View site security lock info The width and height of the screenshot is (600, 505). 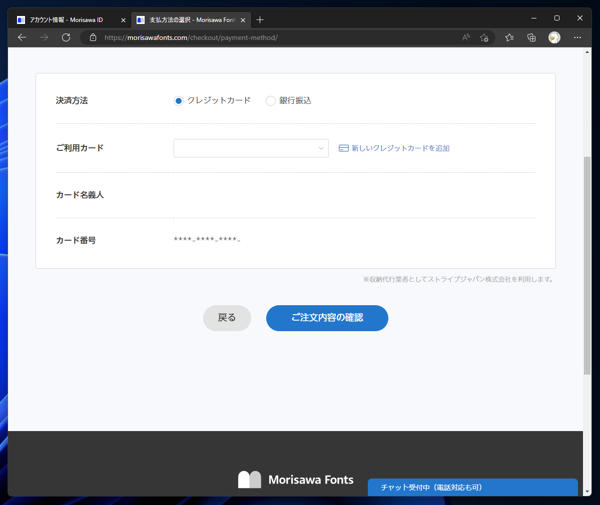[93, 37]
